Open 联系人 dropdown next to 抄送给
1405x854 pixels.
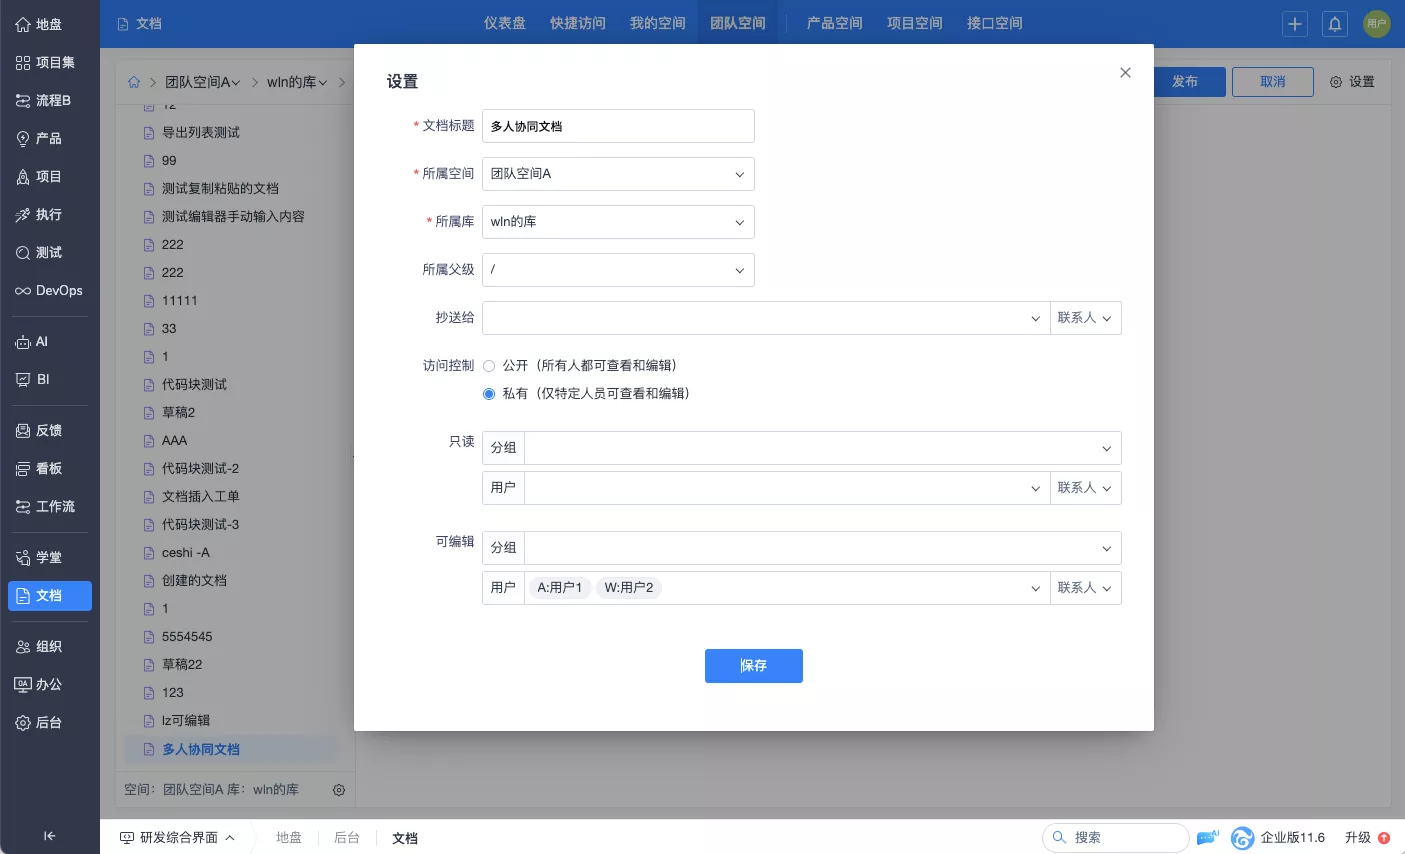click(1085, 318)
